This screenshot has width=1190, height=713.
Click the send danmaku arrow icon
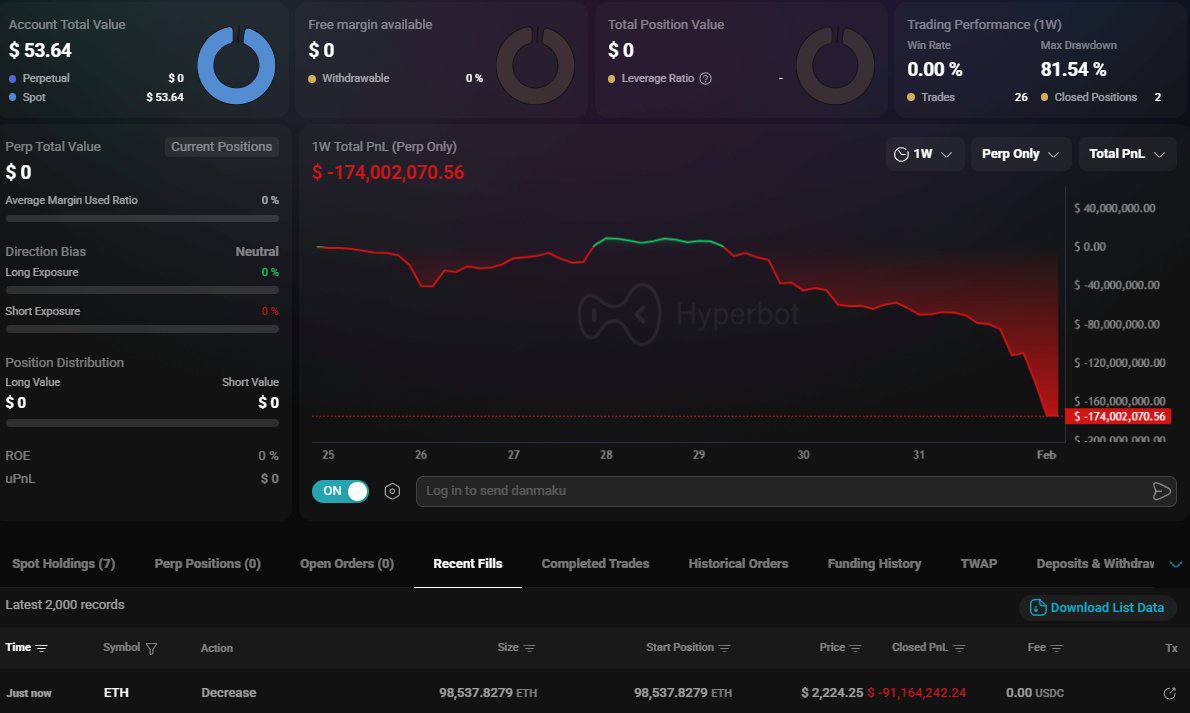click(1160, 491)
